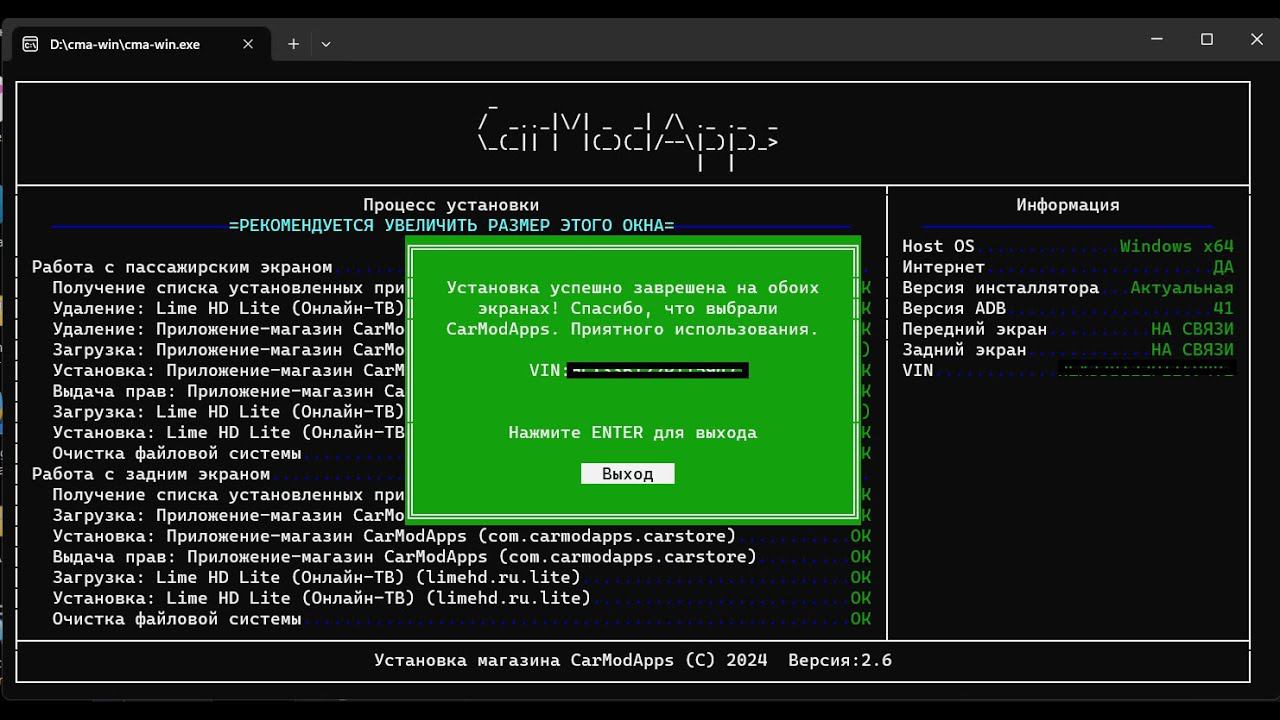Click the Версия:2.6 footer text
Screen dimensions: 1280x720
(x=840, y=660)
